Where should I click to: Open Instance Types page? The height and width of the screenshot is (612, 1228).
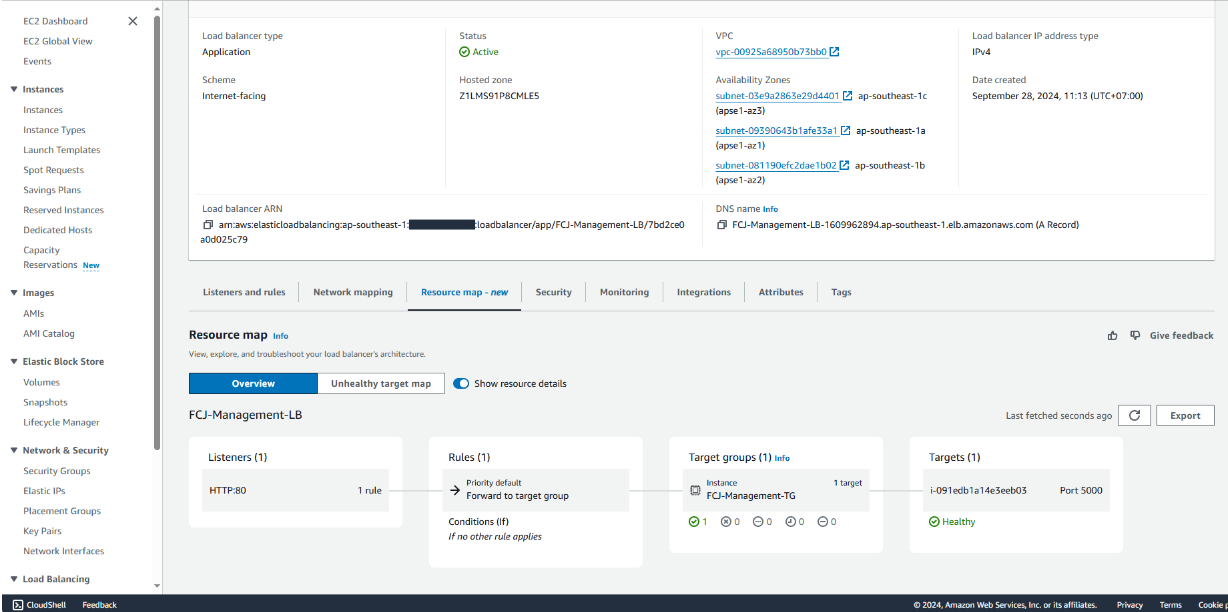pos(54,130)
